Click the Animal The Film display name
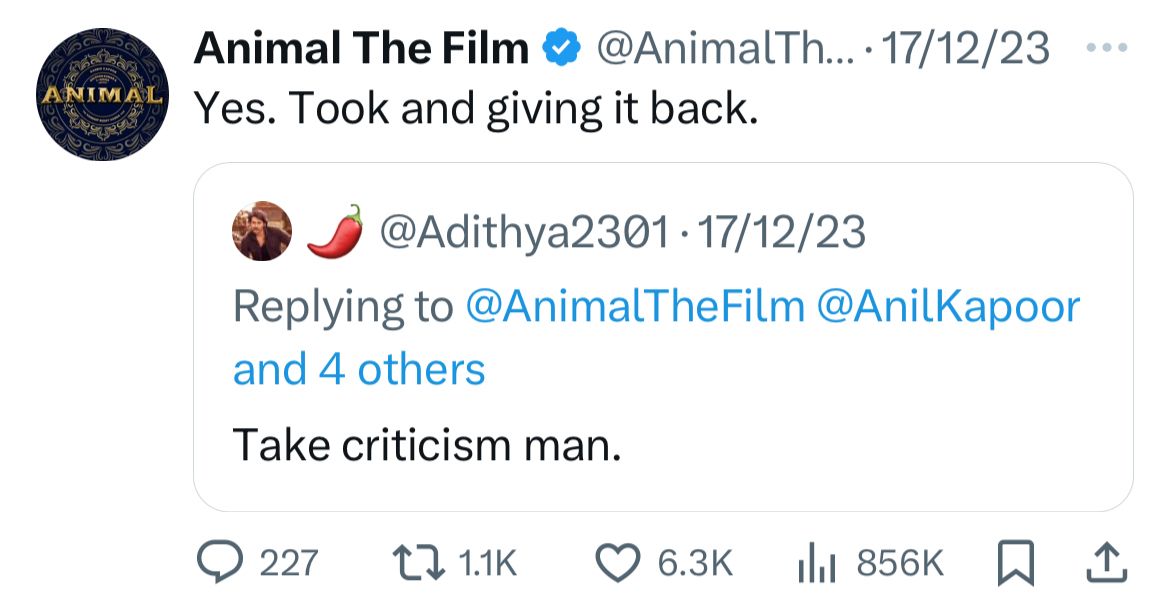The width and height of the screenshot is (1170, 613). pos(361,47)
